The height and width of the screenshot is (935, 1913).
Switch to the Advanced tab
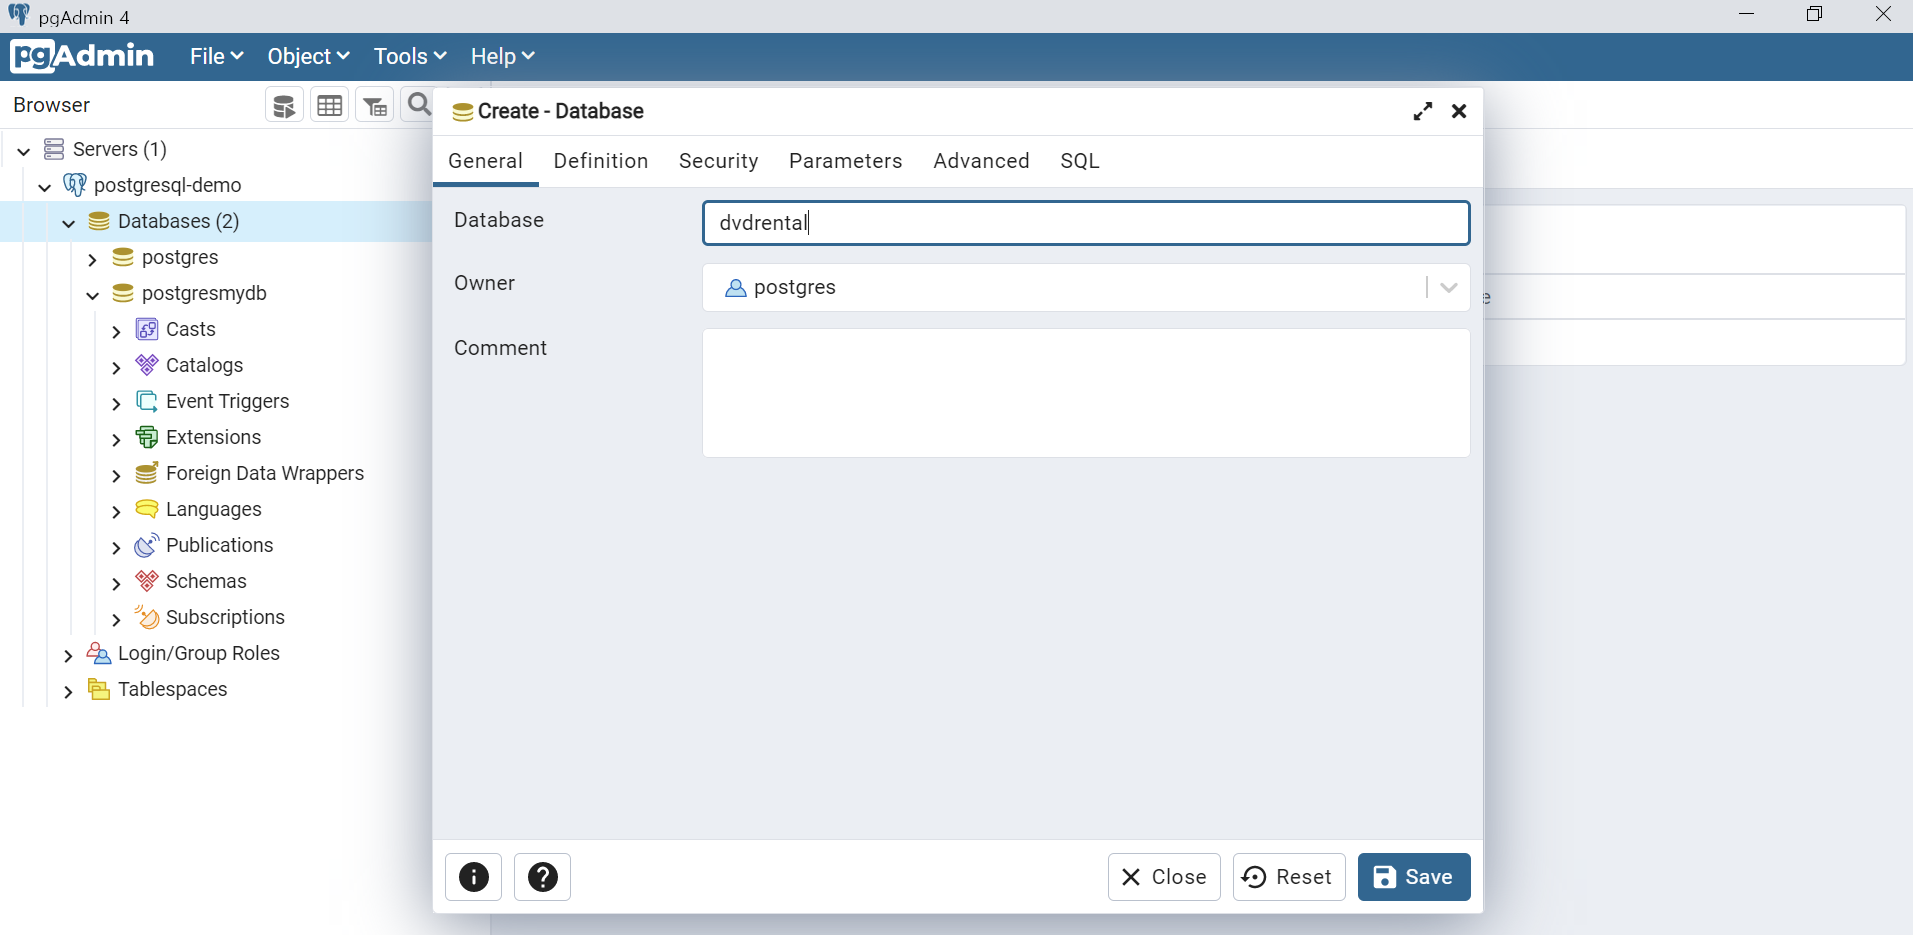click(x=981, y=161)
